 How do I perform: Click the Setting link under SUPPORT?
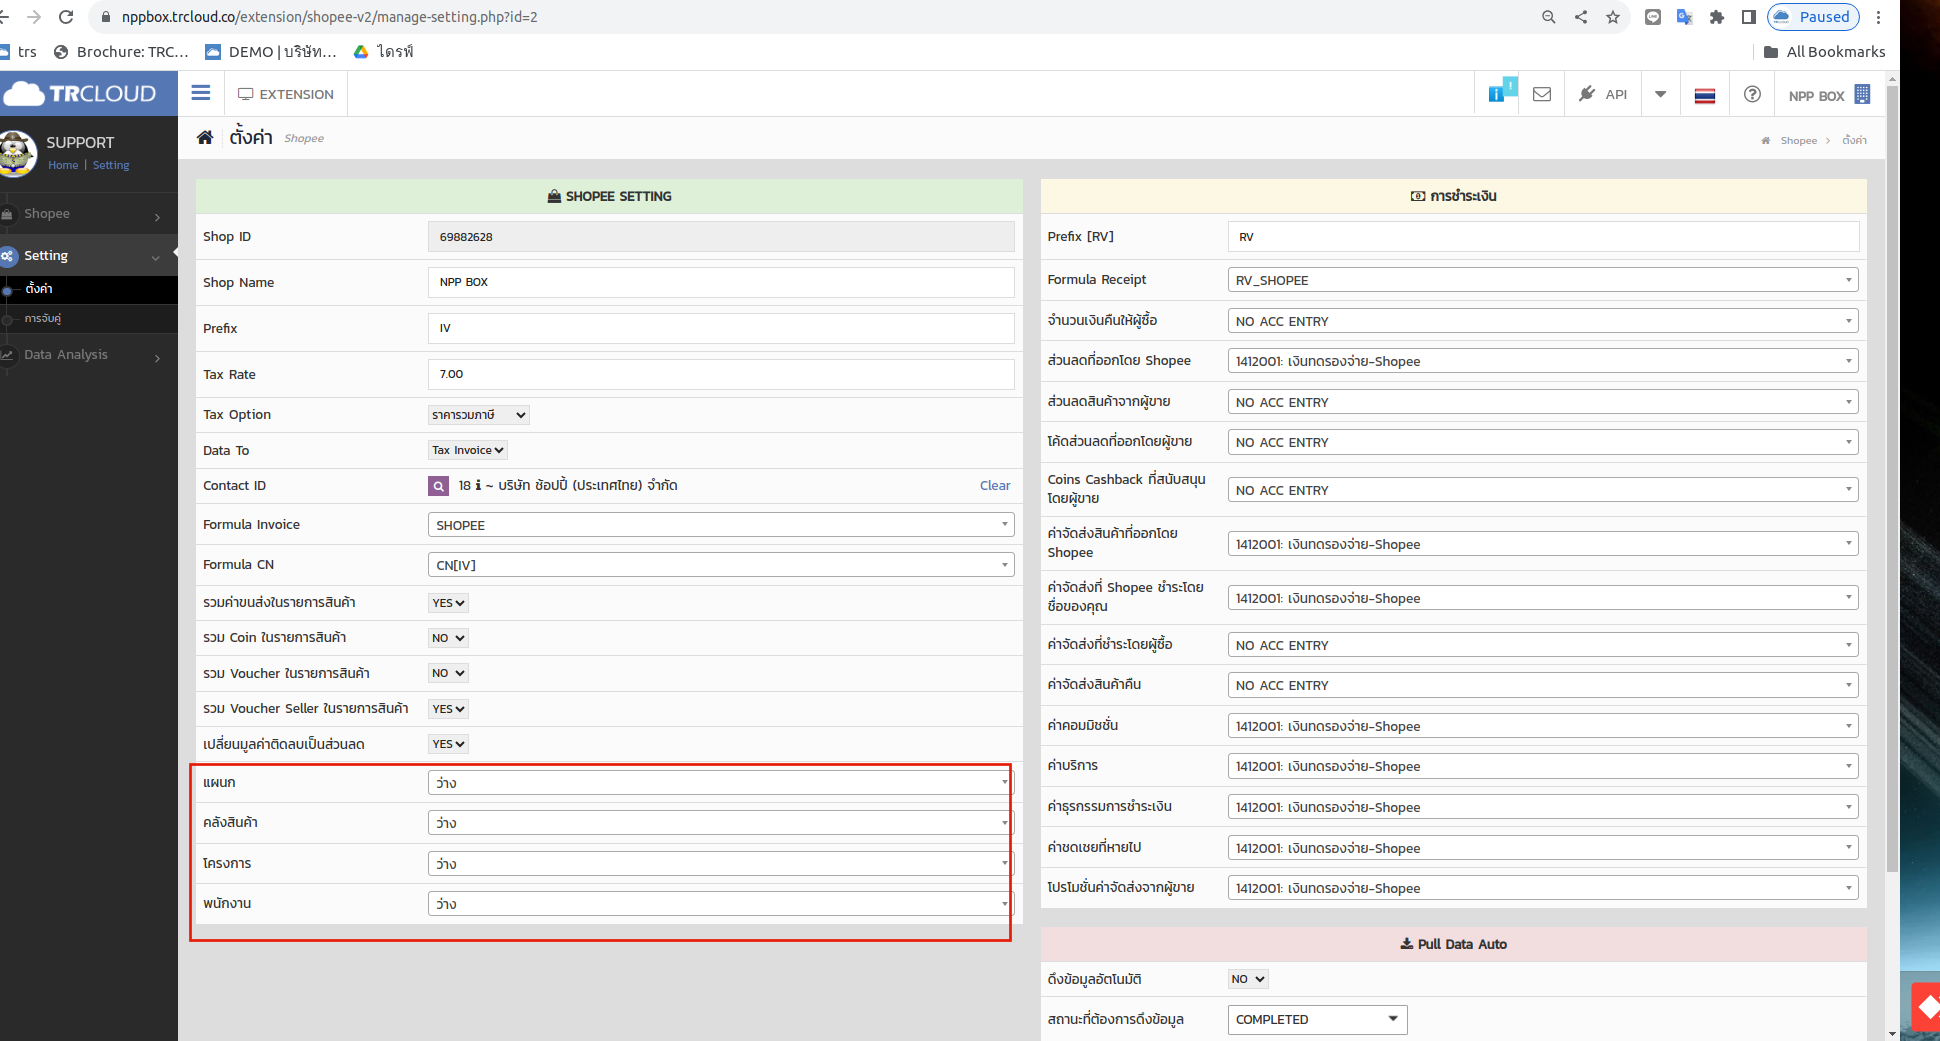111,166
